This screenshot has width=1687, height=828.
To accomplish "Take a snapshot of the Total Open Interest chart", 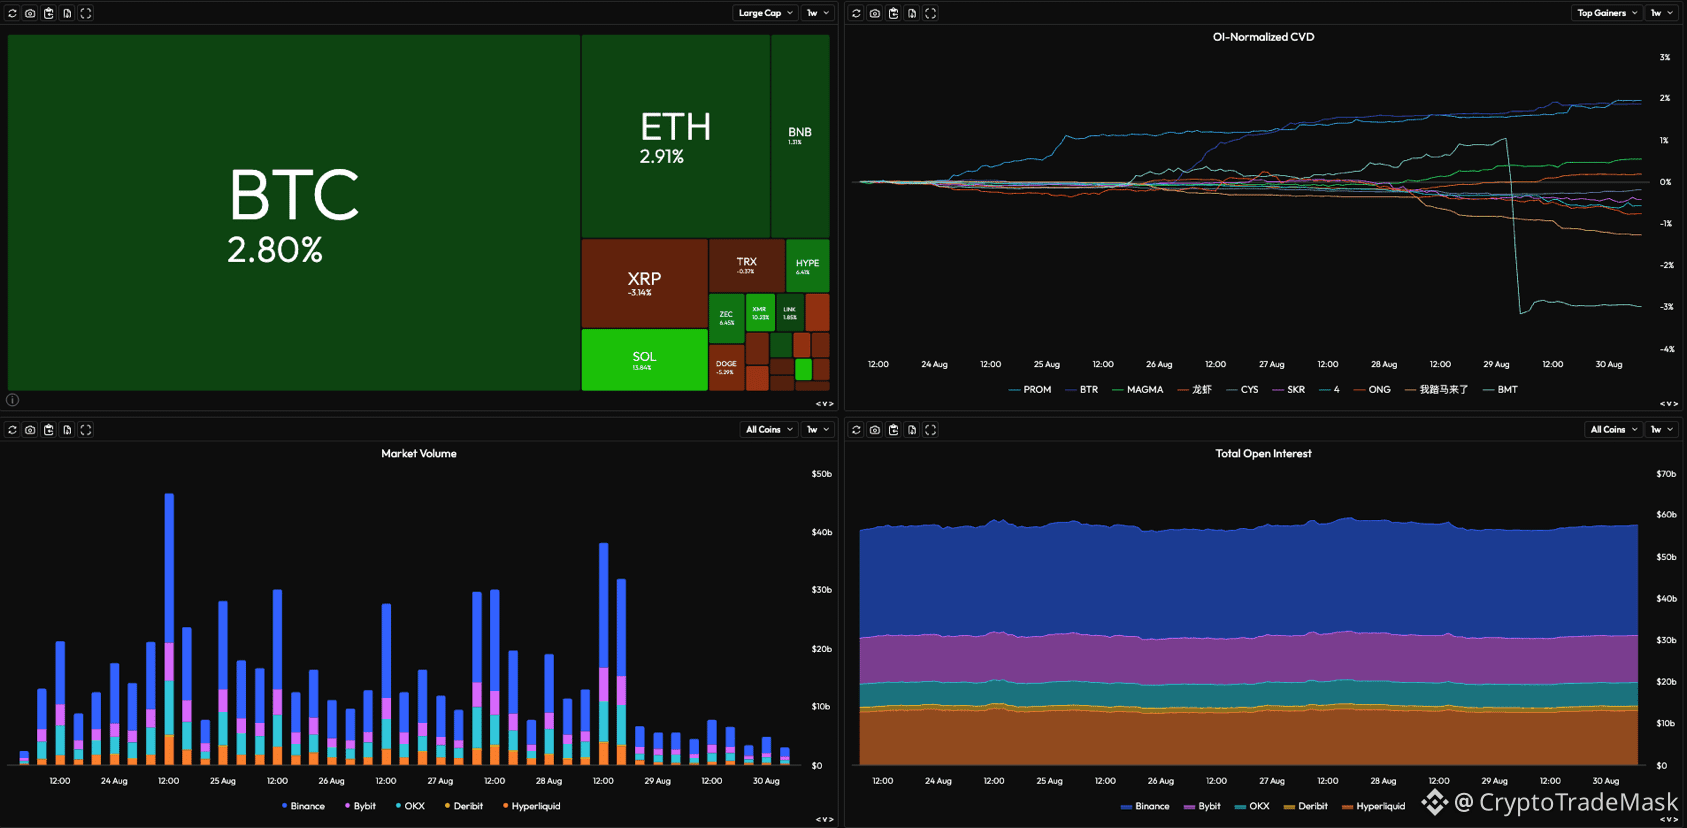I will pyautogui.click(x=874, y=430).
